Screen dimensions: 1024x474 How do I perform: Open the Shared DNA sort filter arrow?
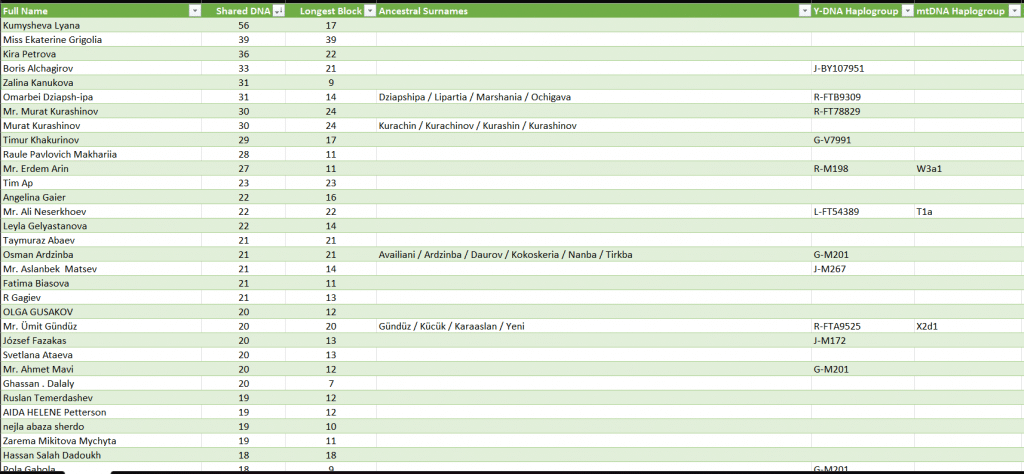pyautogui.click(x=278, y=10)
